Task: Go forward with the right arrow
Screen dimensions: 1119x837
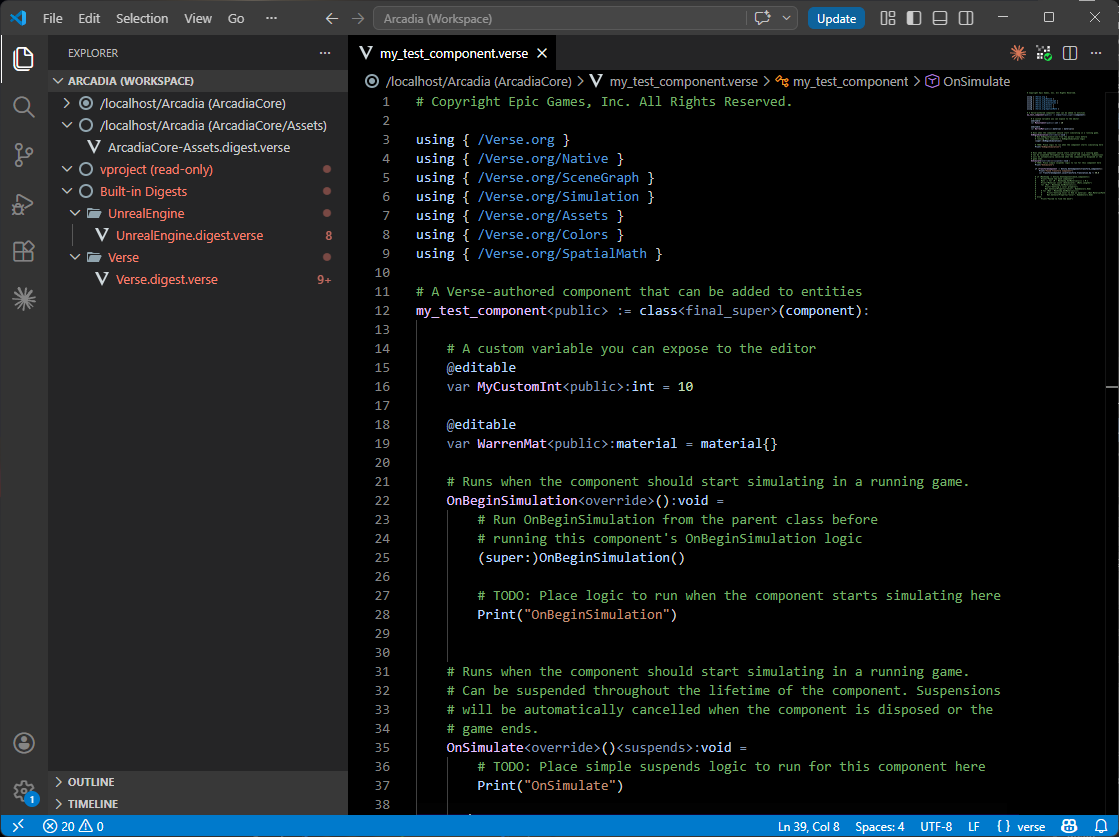Action: pyautogui.click(x=358, y=19)
